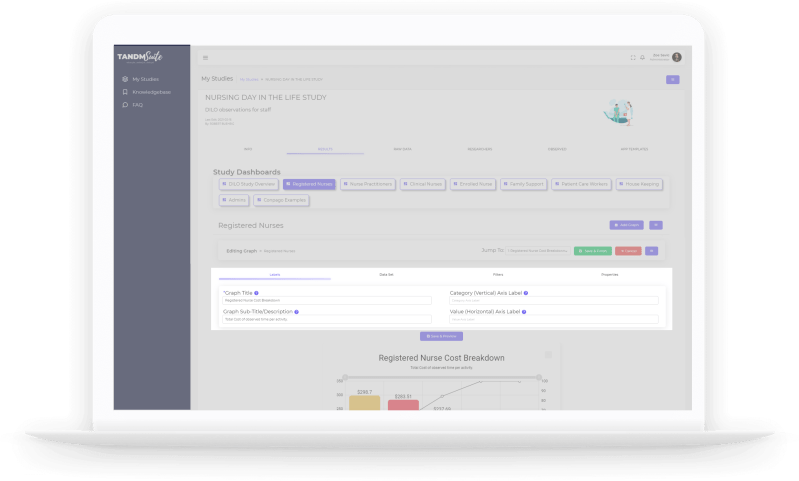Viewport: 799px width, 481px height.
Task: Focus the Graph Sub-Title/Description input field
Action: coord(327,319)
